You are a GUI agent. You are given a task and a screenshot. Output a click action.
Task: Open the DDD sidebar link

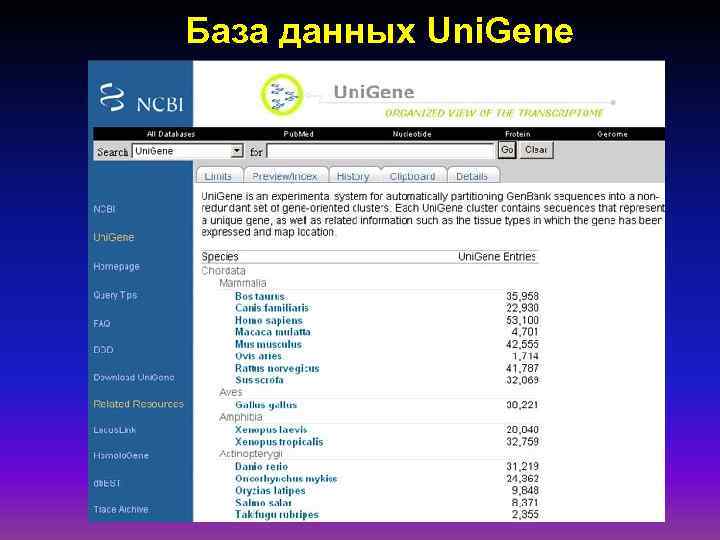pyautogui.click(x=103, y=349)
